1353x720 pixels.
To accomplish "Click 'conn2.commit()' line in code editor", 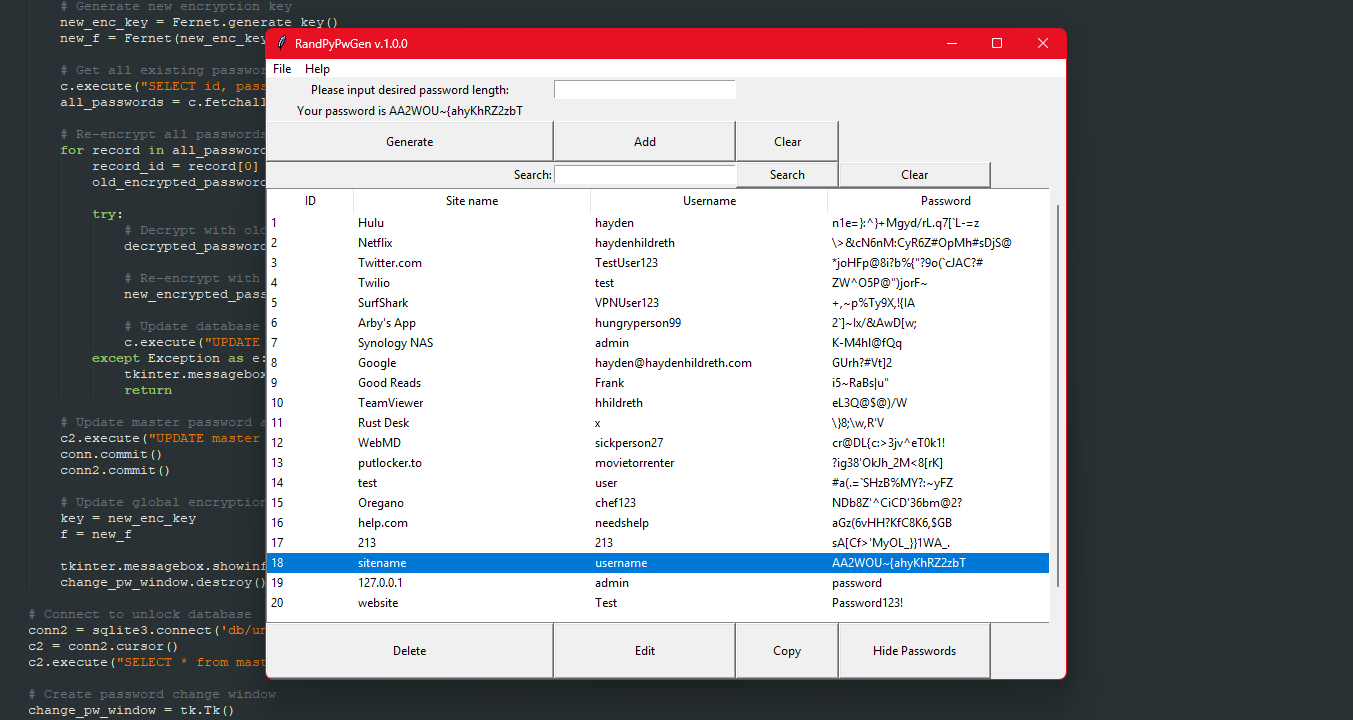I will point(115,470).
